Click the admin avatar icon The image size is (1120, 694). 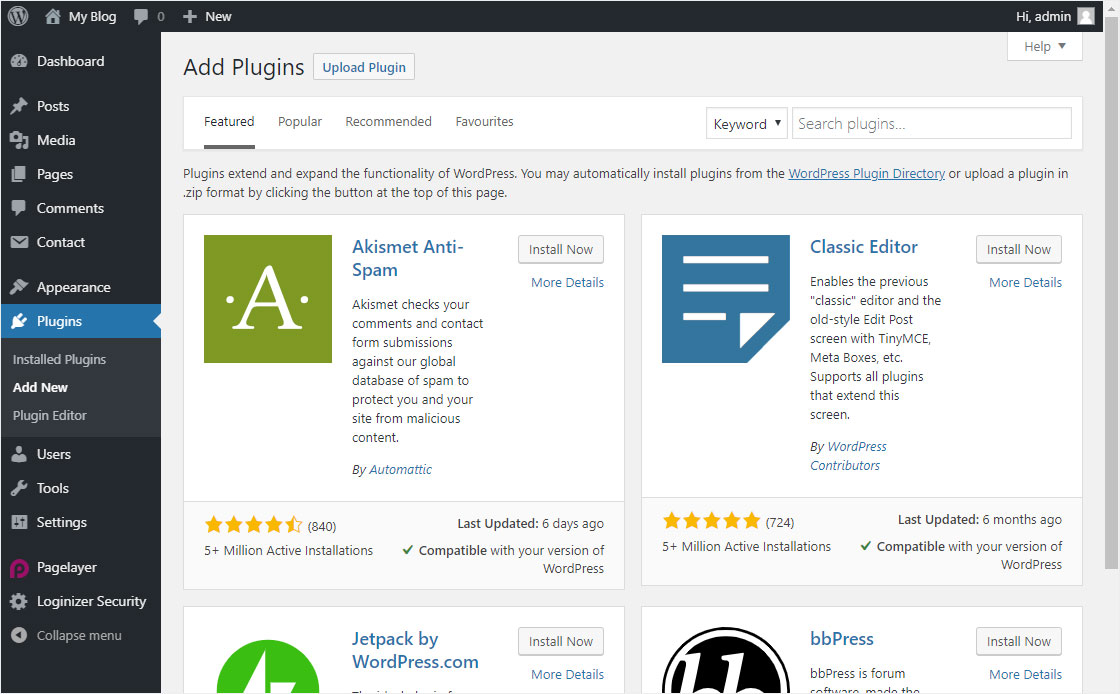(x=1086, y=16)
